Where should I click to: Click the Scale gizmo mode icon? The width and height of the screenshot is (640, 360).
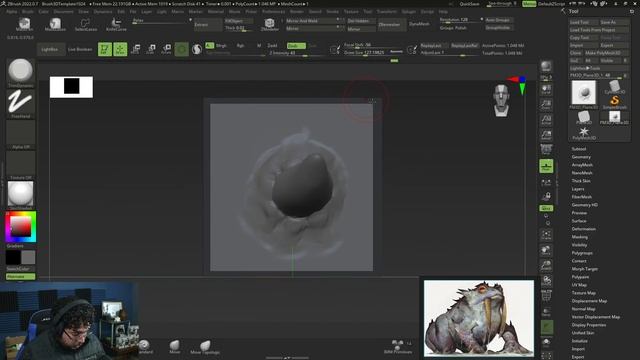tap(151, 49)
